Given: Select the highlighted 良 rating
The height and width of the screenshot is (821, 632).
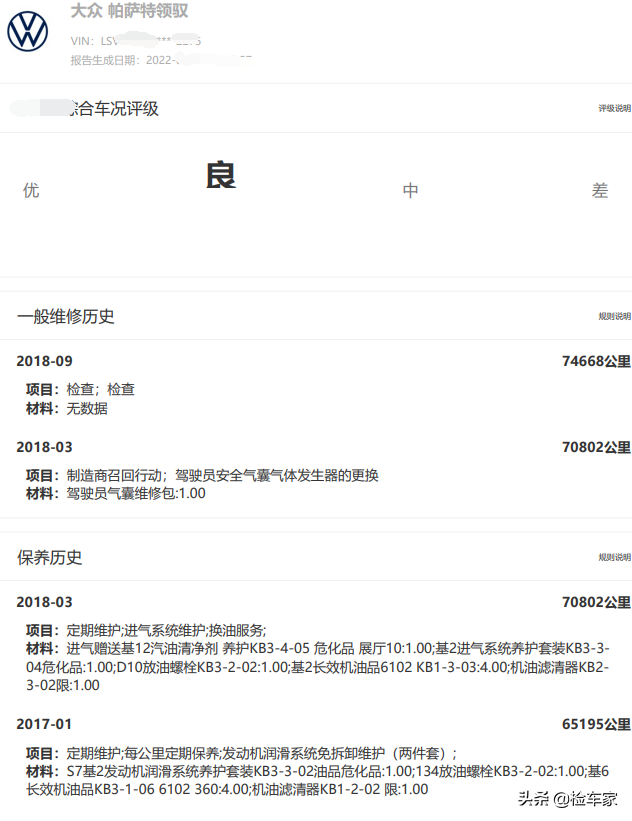Looking at the screenshot, I should tap(220, 176).
